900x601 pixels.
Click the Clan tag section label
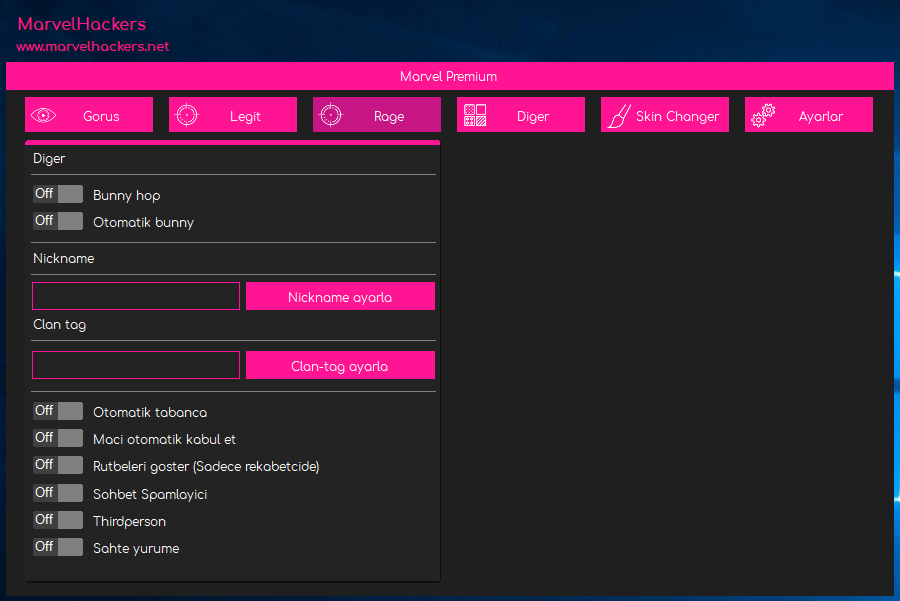(60, 325)
